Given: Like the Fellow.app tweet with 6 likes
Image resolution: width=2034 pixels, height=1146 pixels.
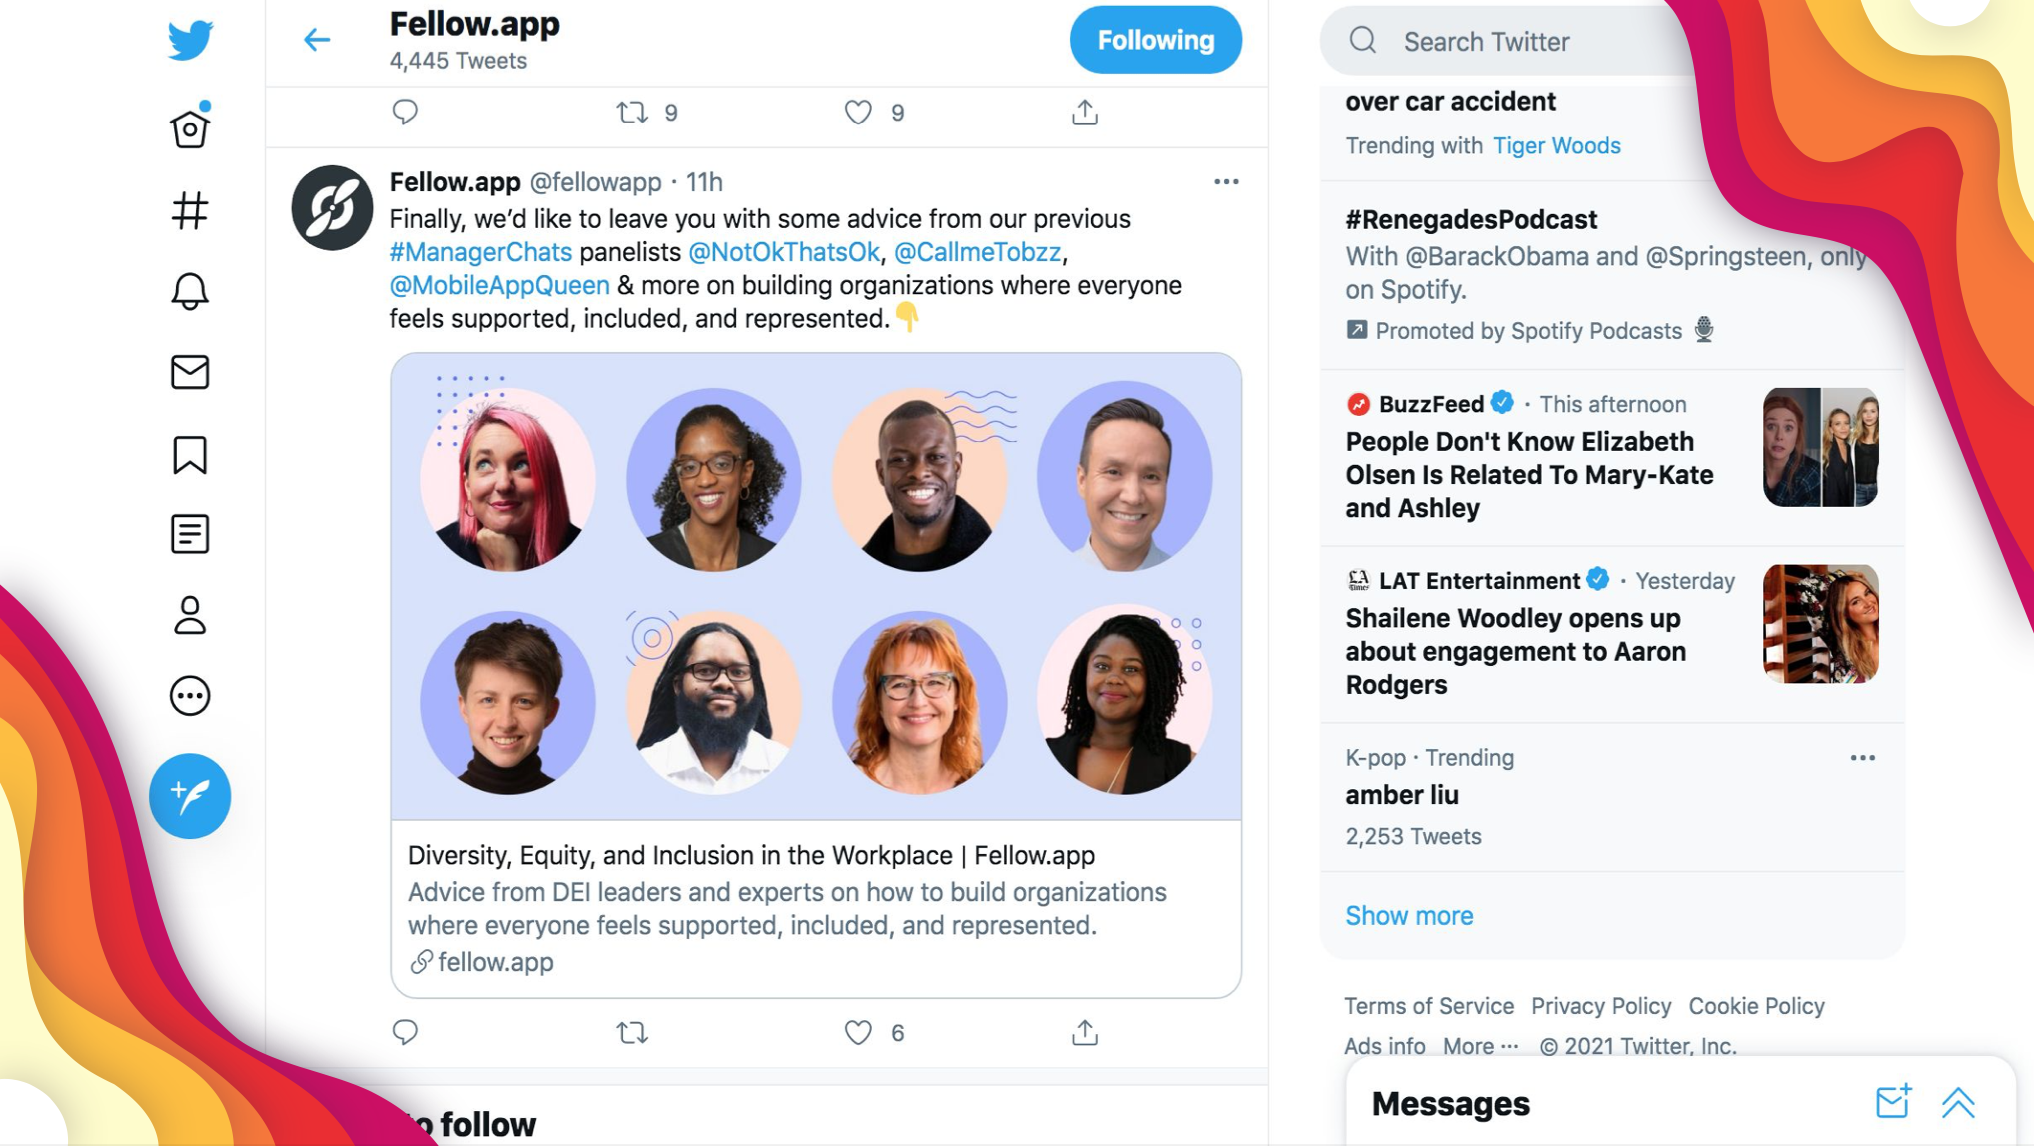Looking at the screenshot, I should tap(858, 1032).
